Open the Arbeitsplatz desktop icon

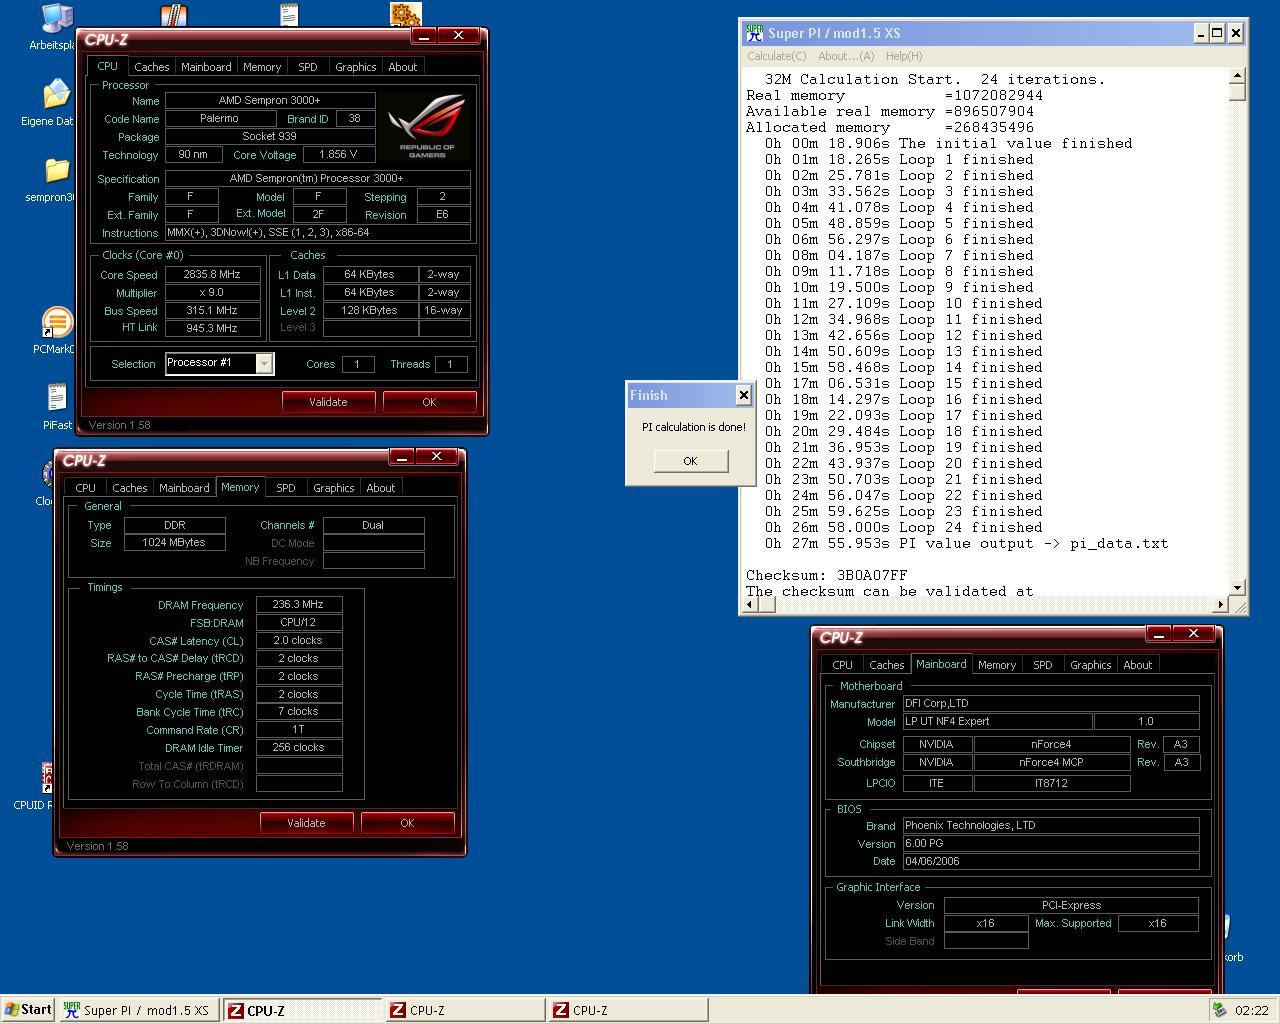[55, 18]
